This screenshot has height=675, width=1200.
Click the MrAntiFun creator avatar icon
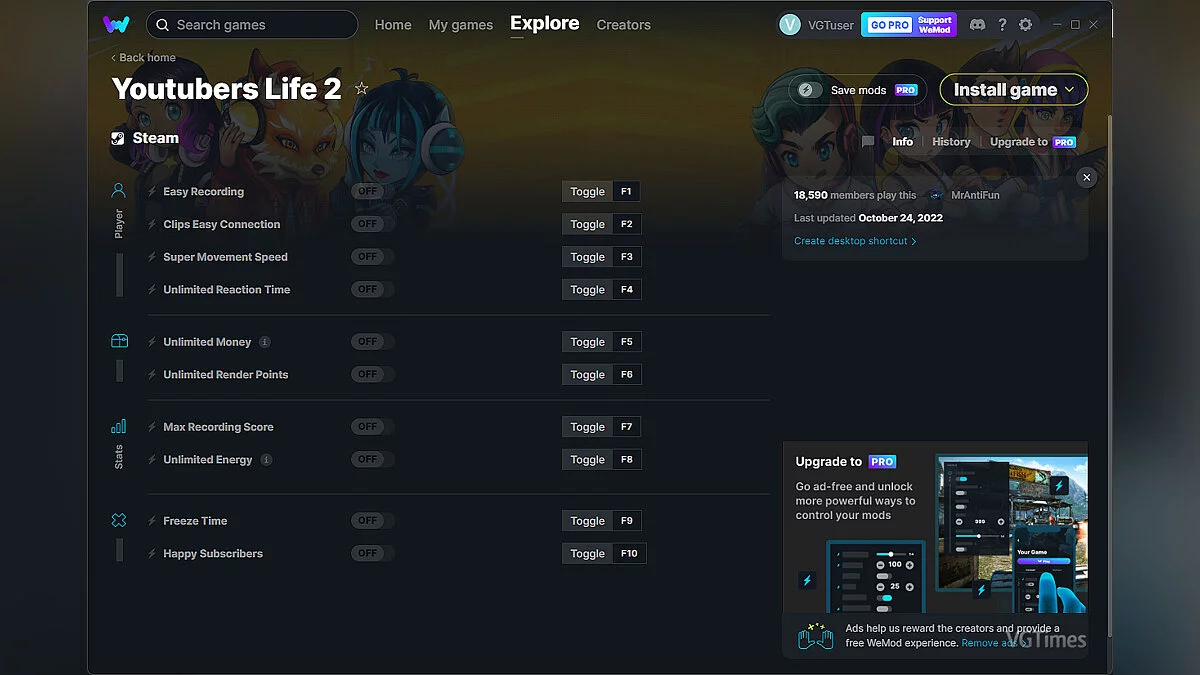(x=936, y=195)
